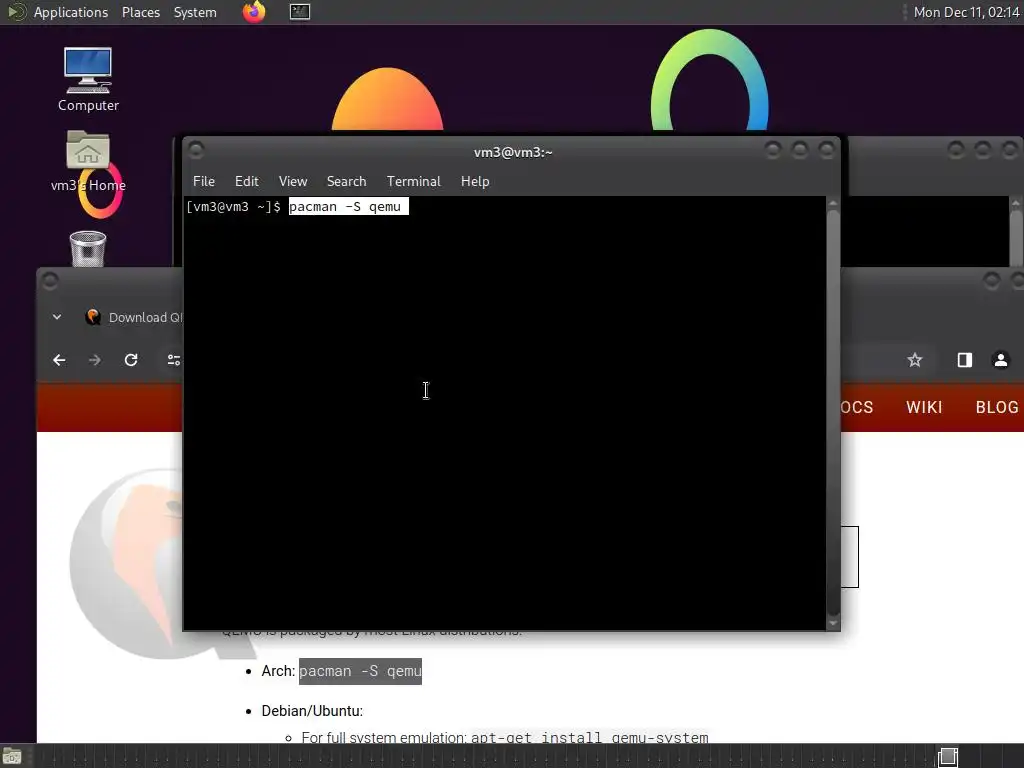
Task: Click the window menu button of the terminal window
Action: pyautogui.click(x=196, y=151)
